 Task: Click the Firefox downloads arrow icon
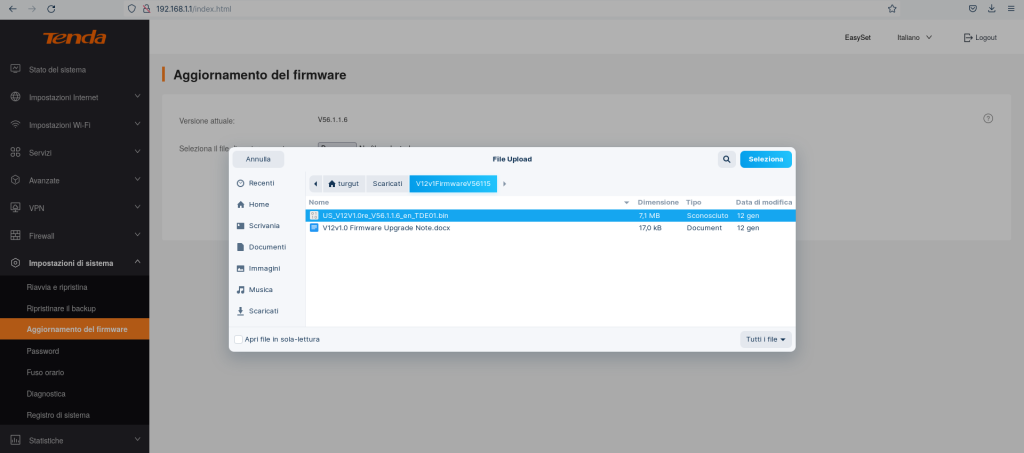pos(991,8)
